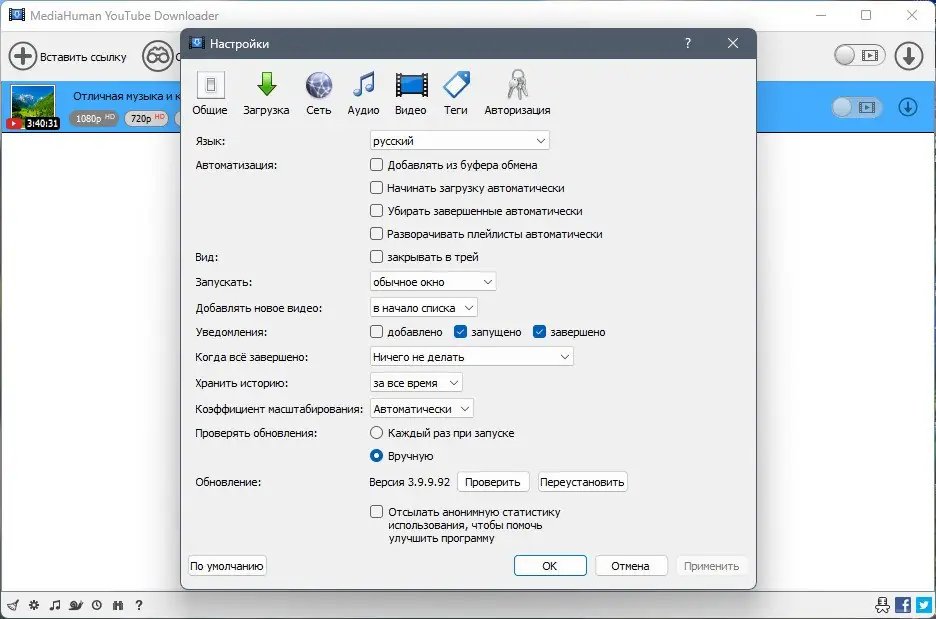Select Каждый раз при запуске radio button
This screenshot has height=619, width=936.
[x=376, y=433]
